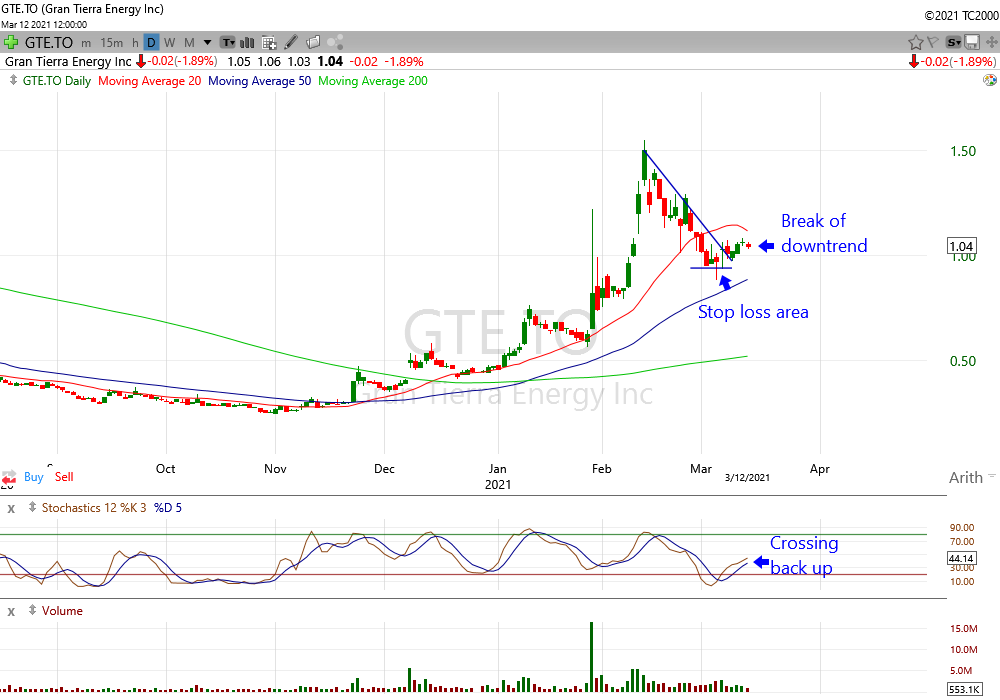The image size is (1000, 700).
Task: Click the Feb month axis label
Action: (601, 469)
